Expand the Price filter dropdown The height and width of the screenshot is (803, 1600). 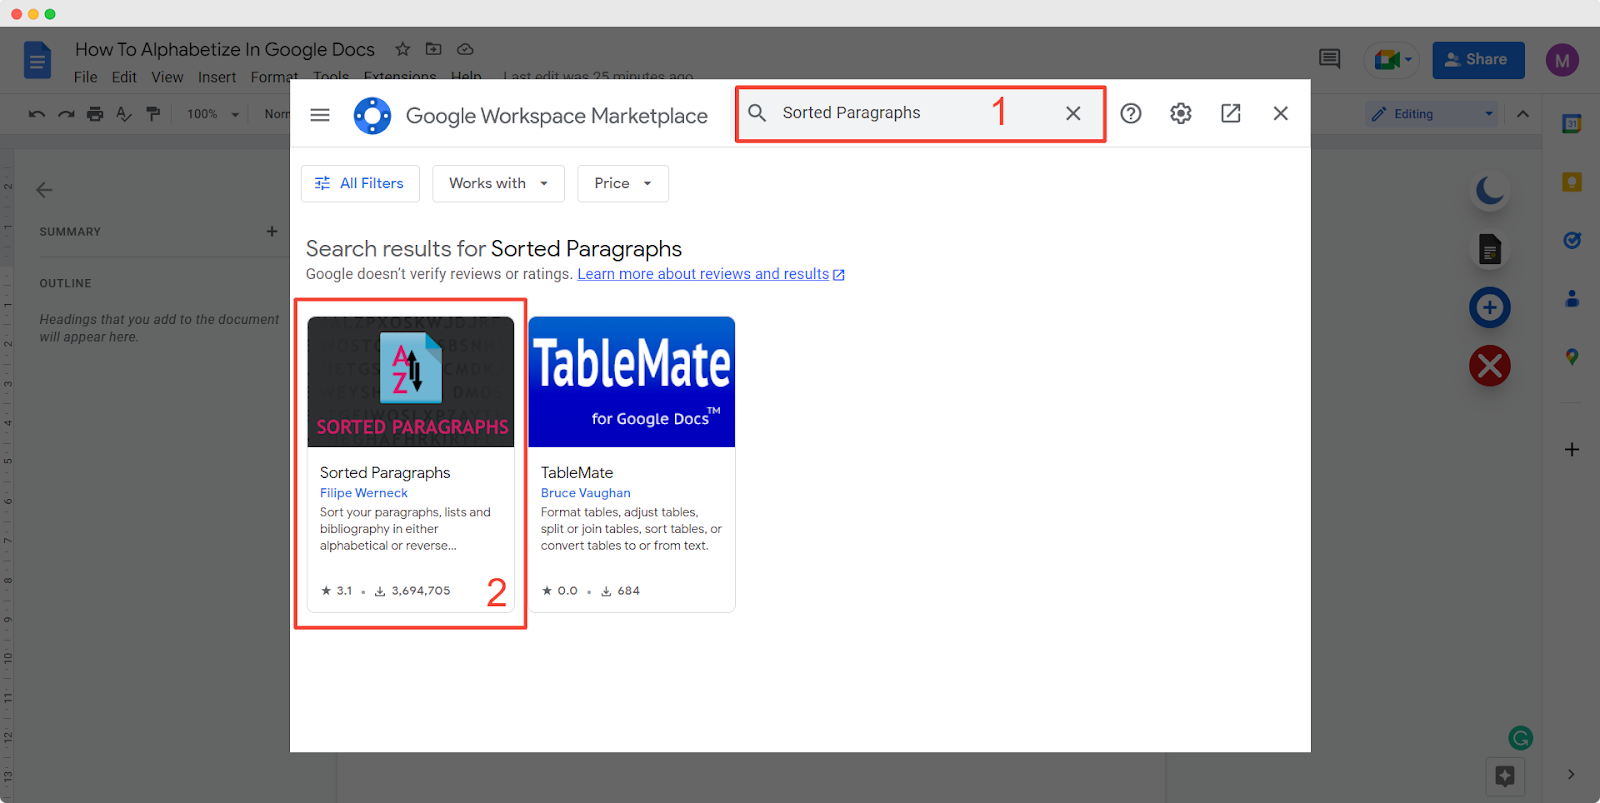tap(623, 183)
